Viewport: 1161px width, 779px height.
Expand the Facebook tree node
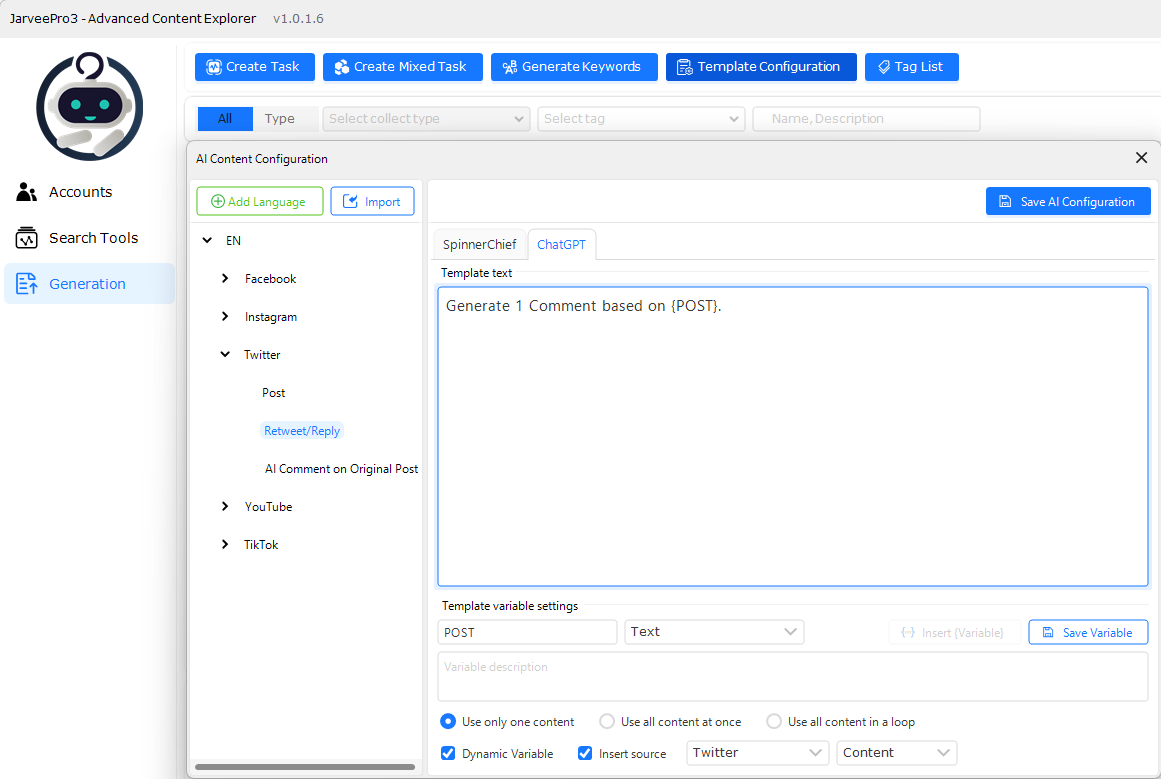tap(225, 279)
